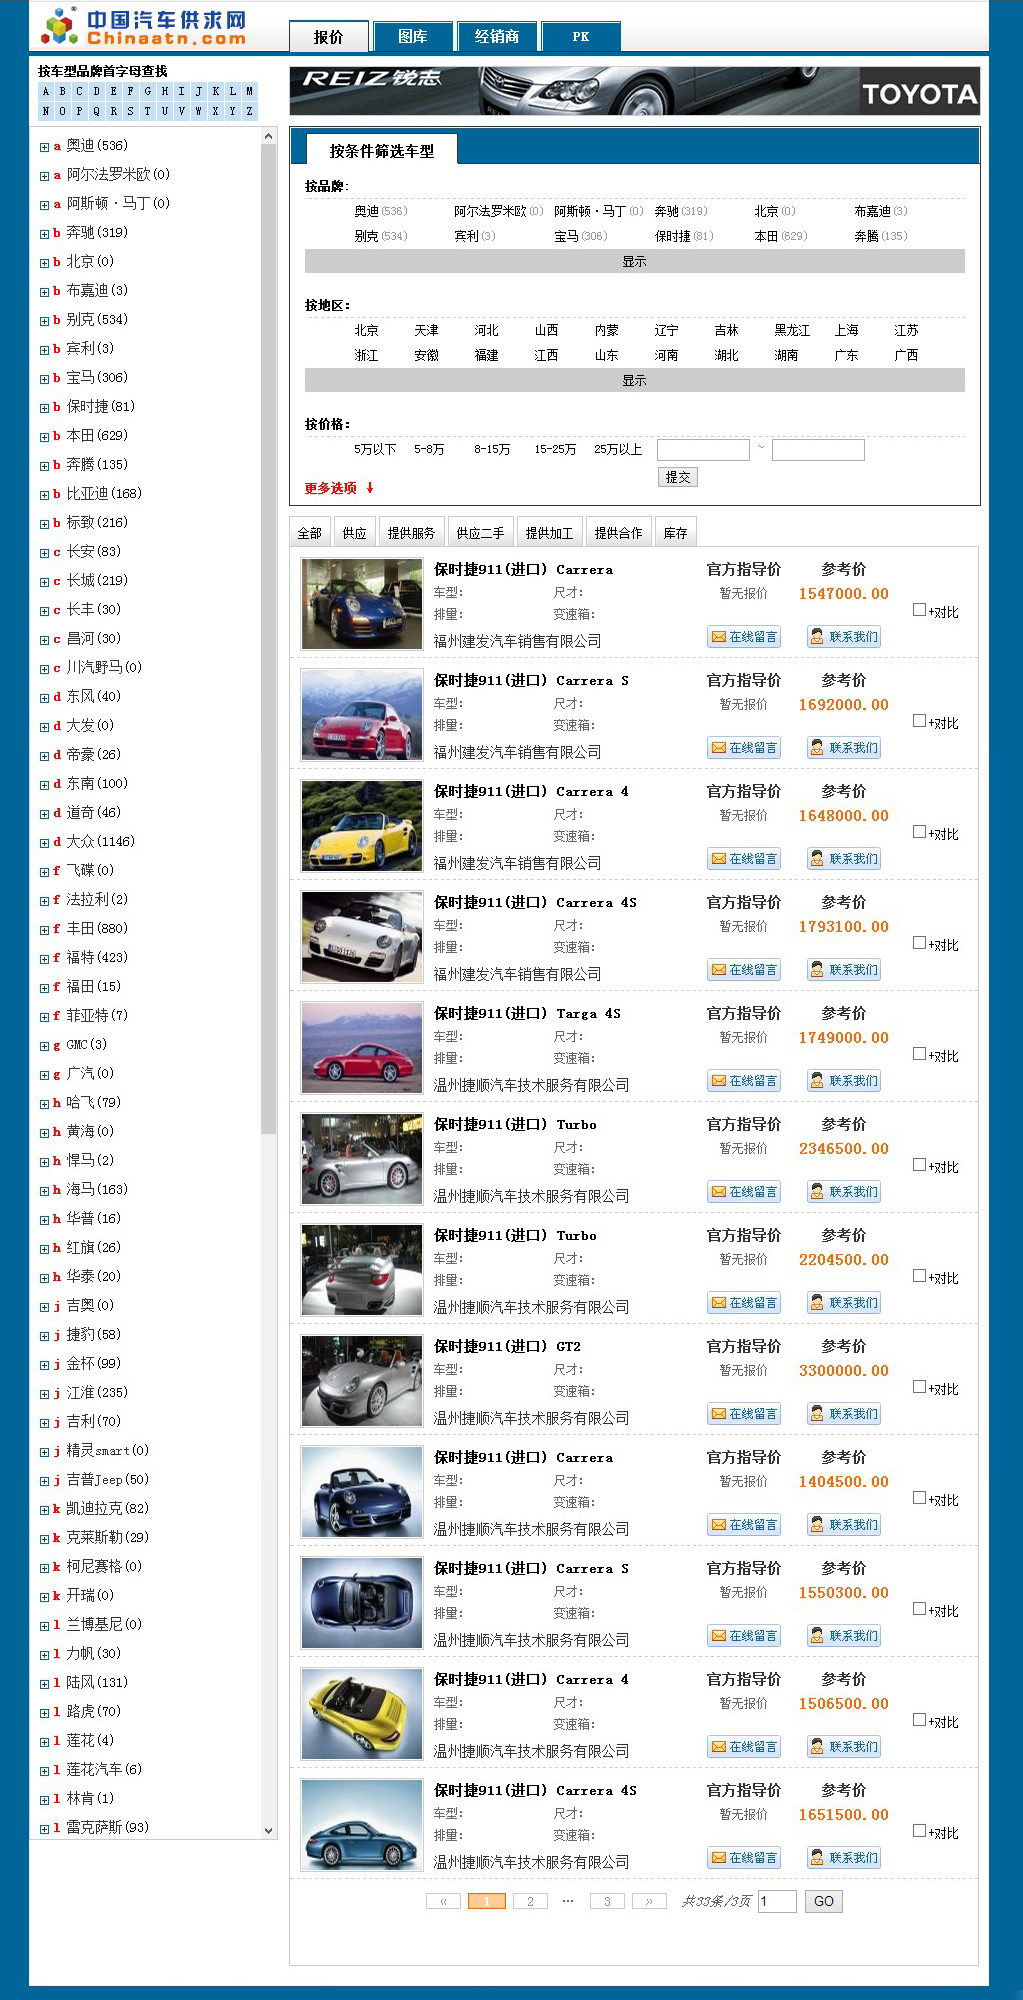This screenshot has height=2000, width=1023.
Task: Tick the 对比 checkbox for GT2
Action: coord(919,1387)
